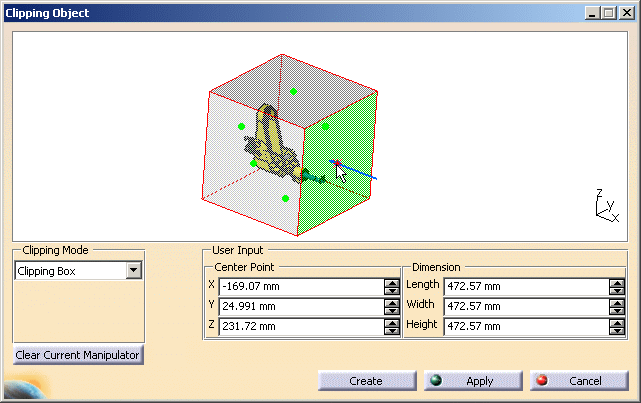Decrease Y center value with down arrow

tap(391, 310)
